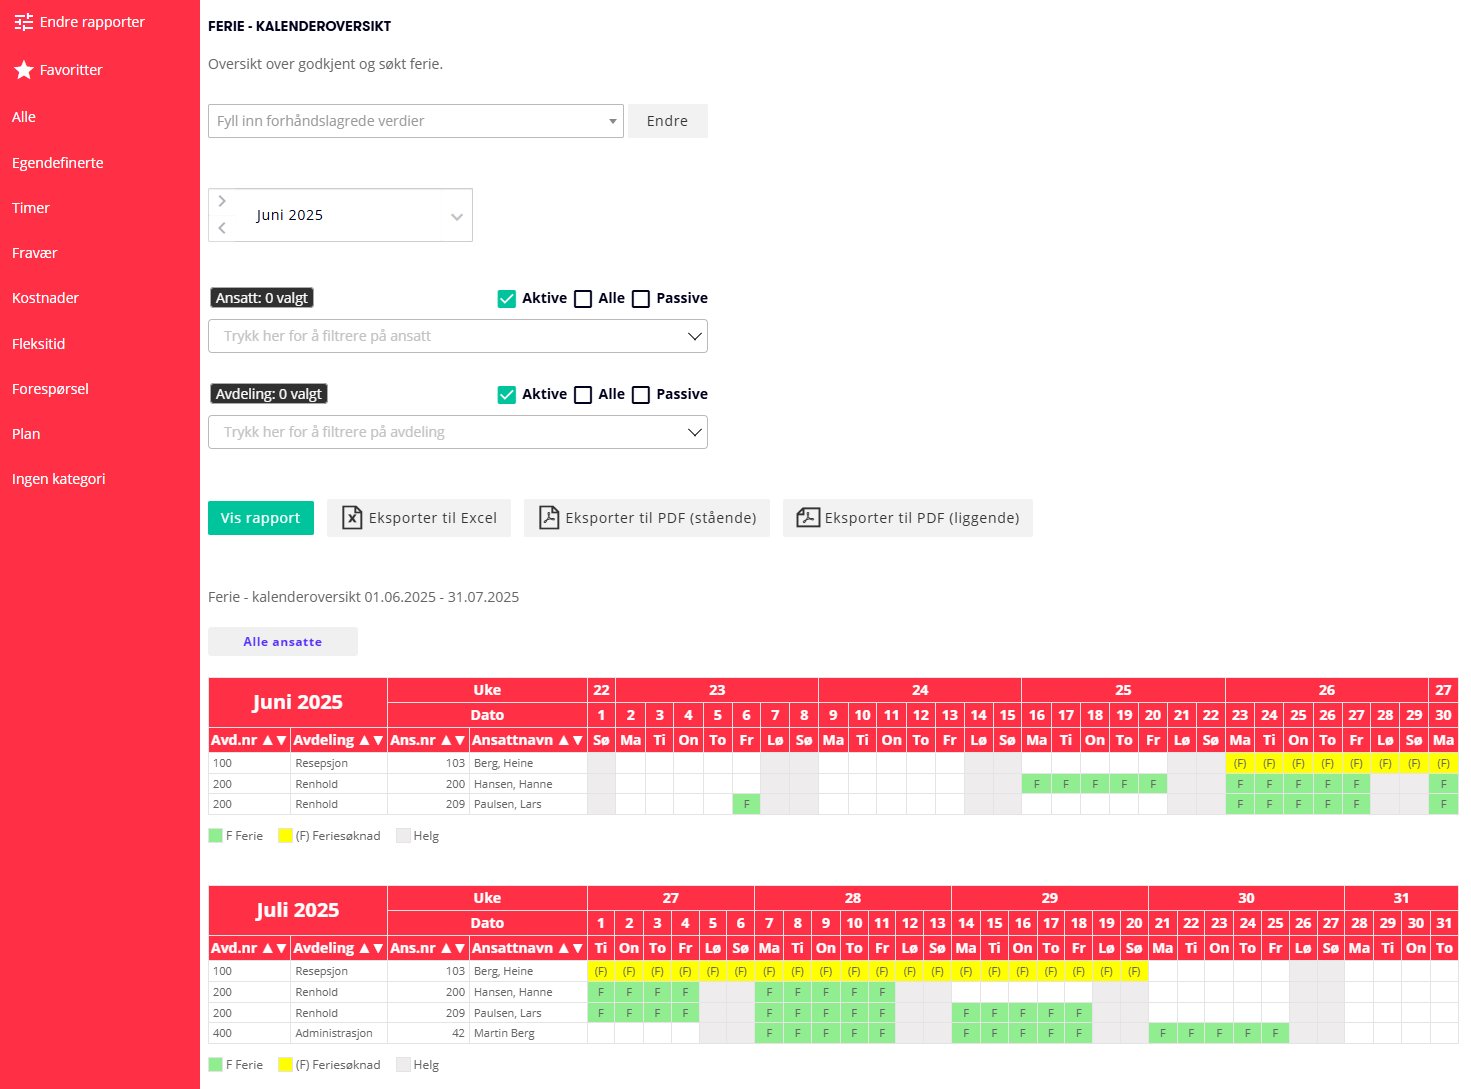This screenshot has height=1089, width=1471.
Task: Open the filter på avdeling dropdown
Action: (458, 432)
